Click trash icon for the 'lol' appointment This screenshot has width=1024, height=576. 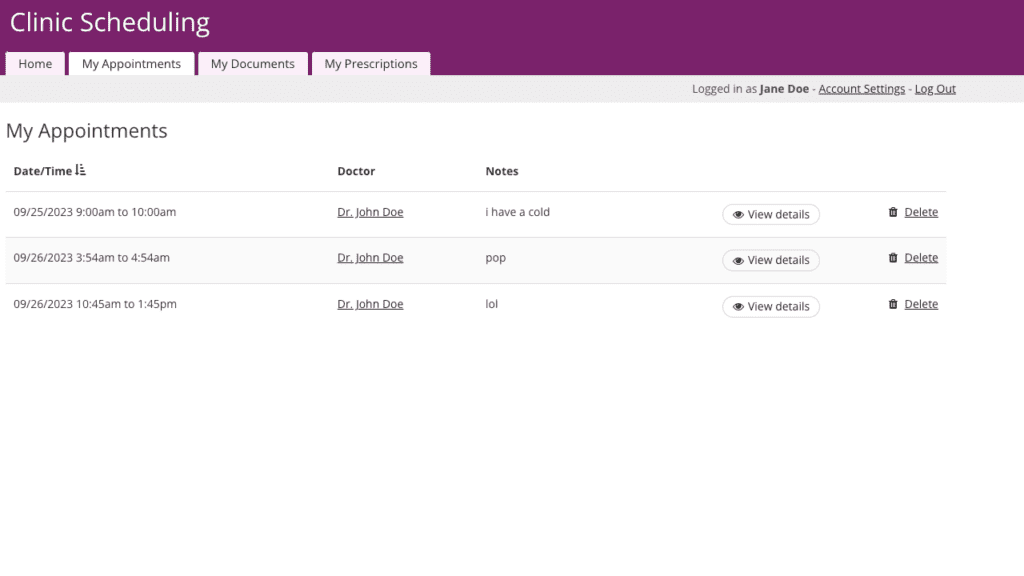point(893,304)
